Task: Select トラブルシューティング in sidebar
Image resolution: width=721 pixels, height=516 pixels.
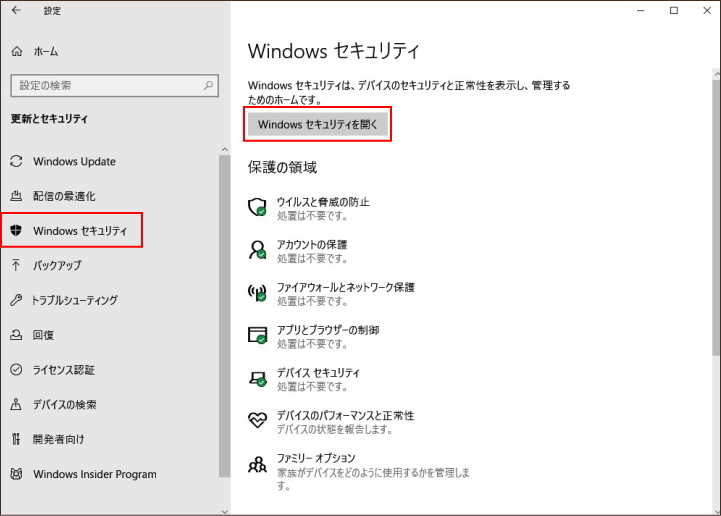Action: [x=75, y=300]
